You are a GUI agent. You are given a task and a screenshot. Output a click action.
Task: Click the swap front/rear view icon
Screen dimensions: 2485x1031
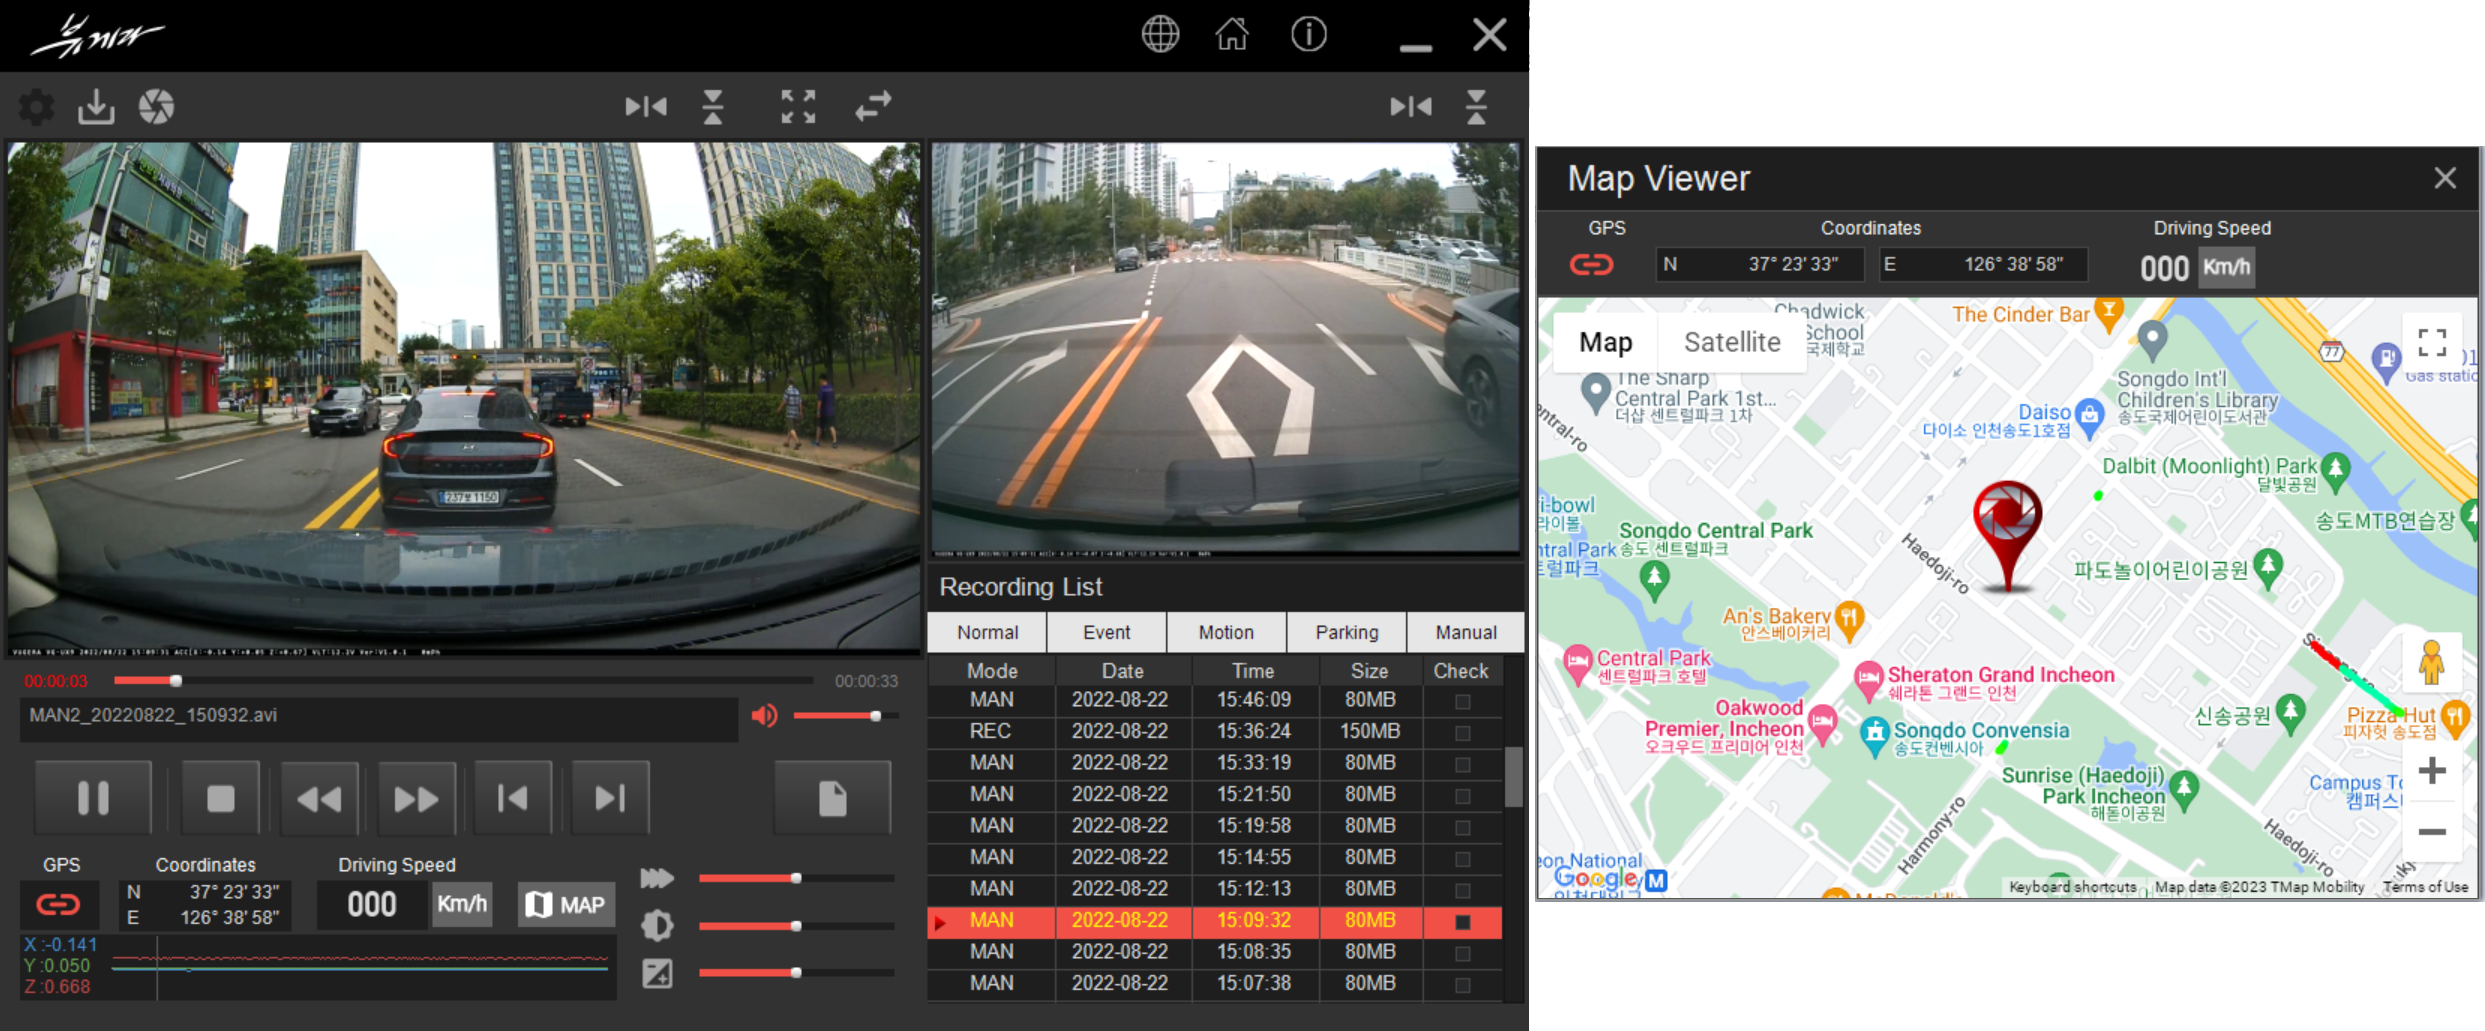click(873, 106)
